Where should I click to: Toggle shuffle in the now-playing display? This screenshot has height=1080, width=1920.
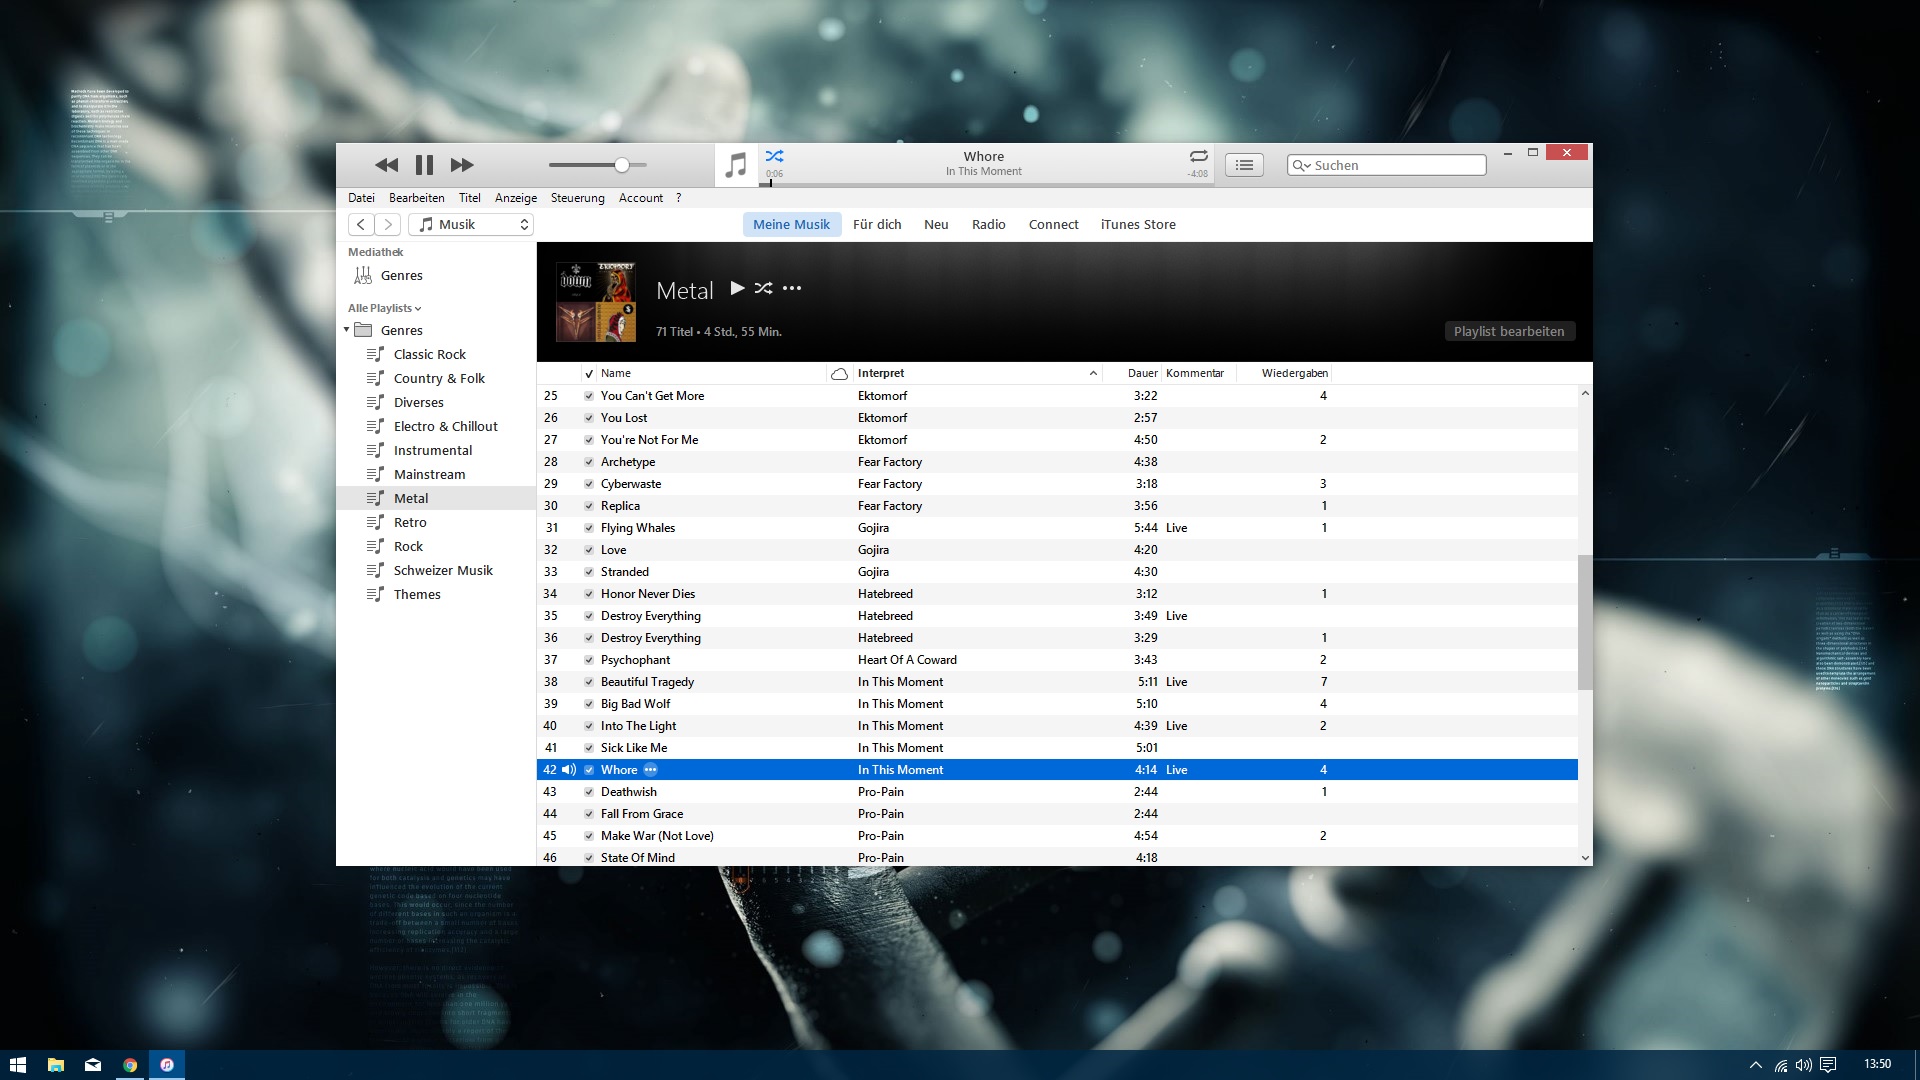(774, 156)
